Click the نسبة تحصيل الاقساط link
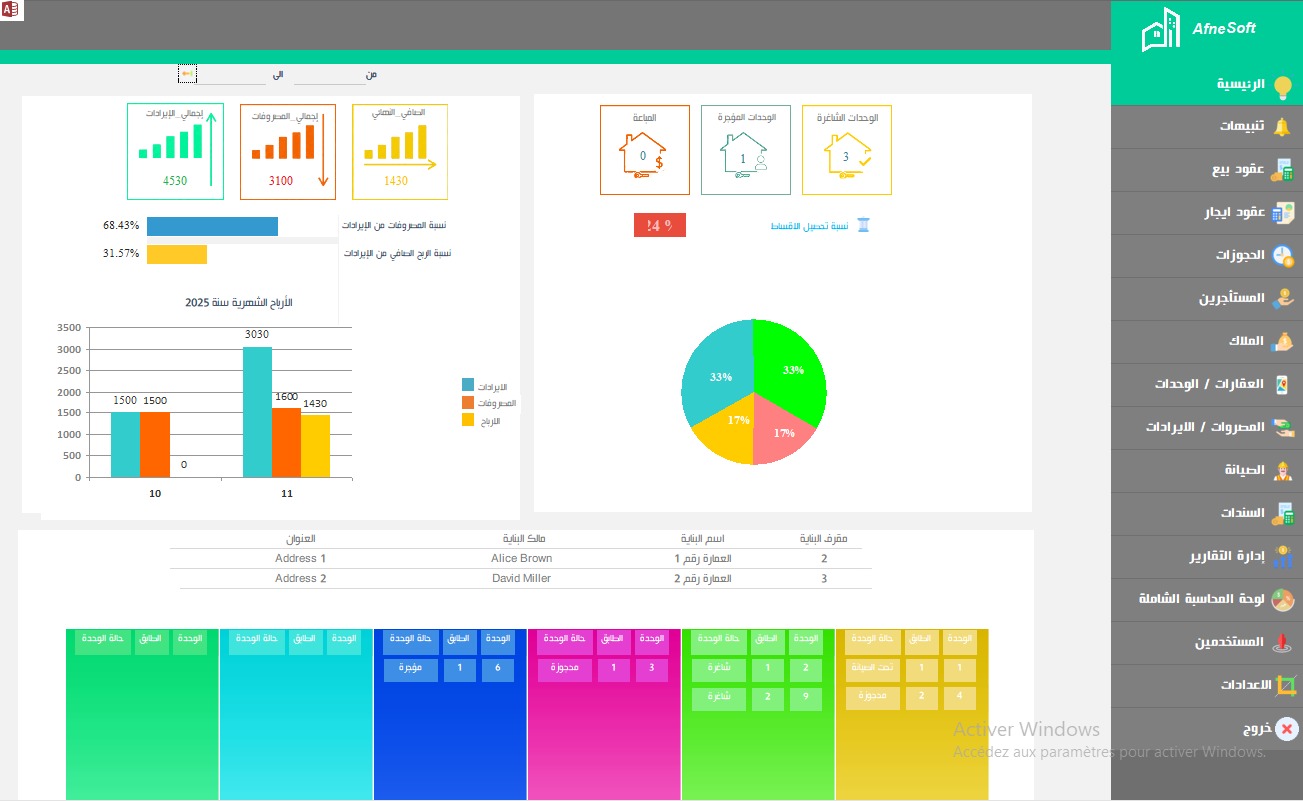Image resolution: width=1303 pixels, height=801 pixels. click(809, 227)
